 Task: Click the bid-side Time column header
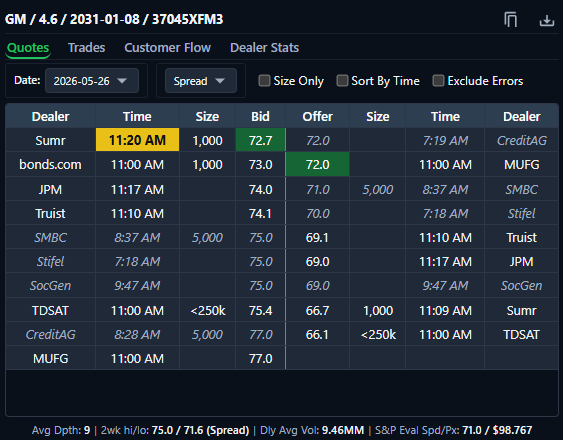(137, 116)
